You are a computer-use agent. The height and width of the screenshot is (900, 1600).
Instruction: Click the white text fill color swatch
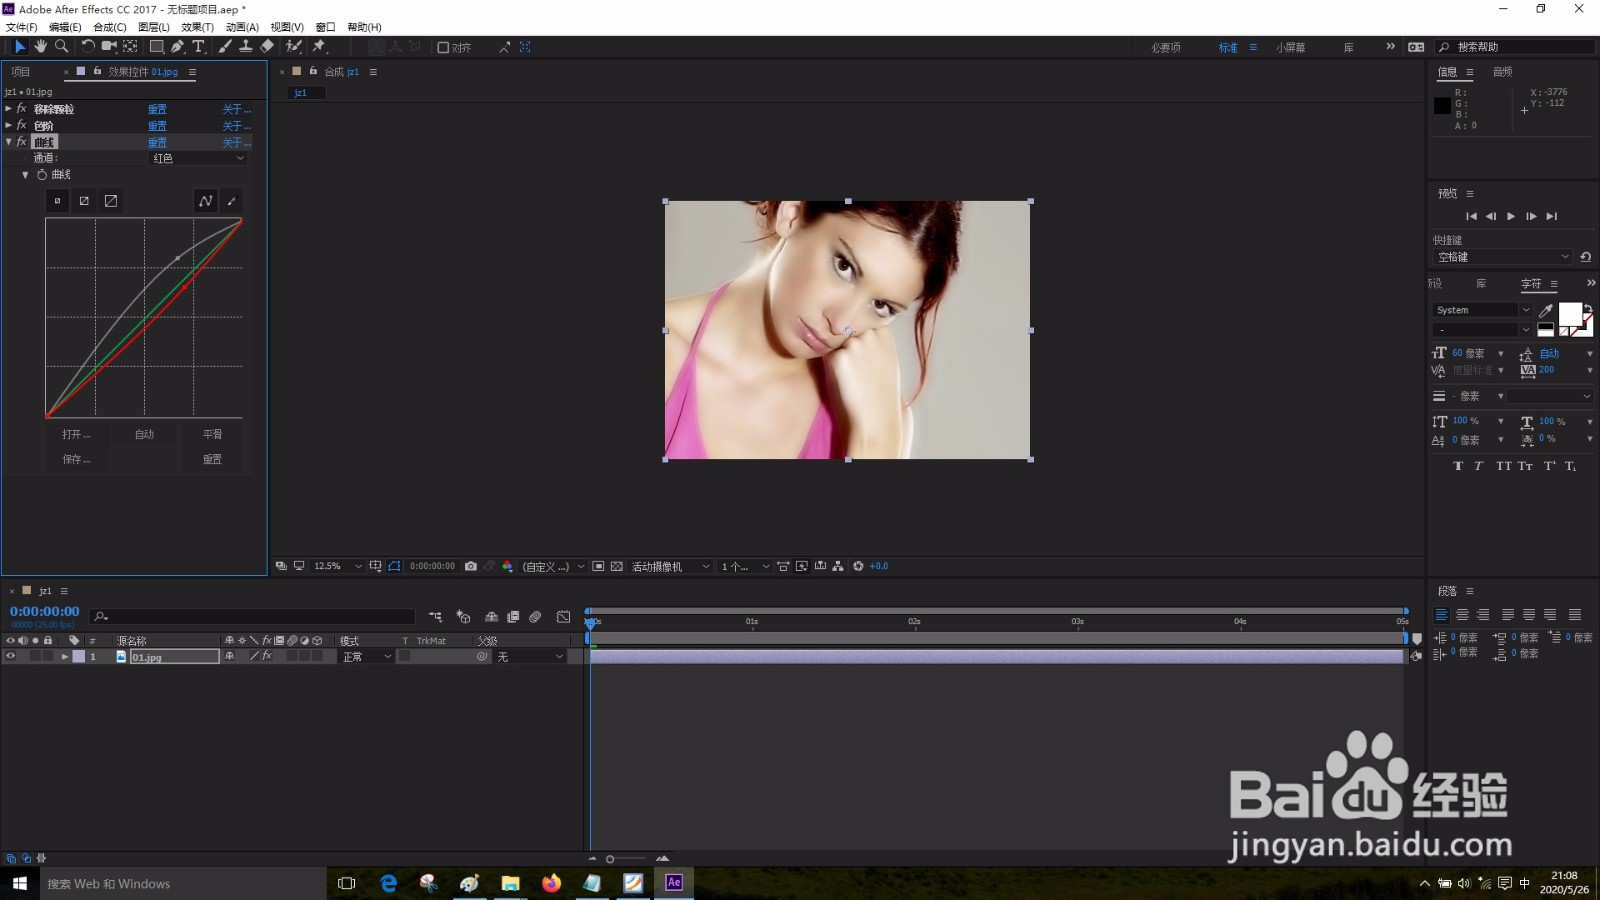[1570, 314]
